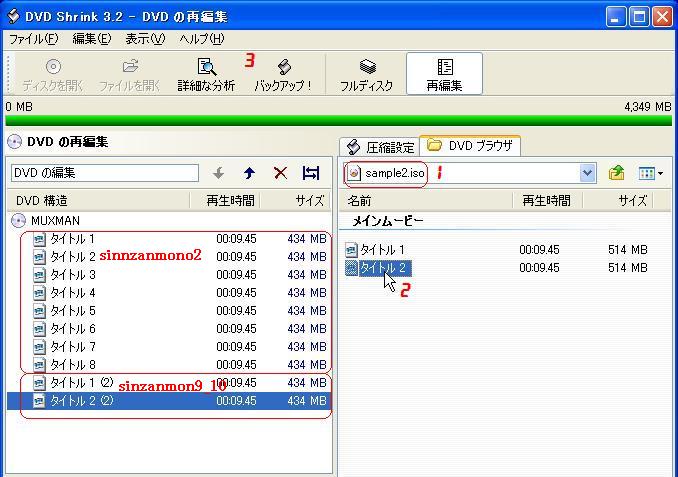
Task: Click 00:09.45 duration of browser タイトル 2
Action: point(539,268)
